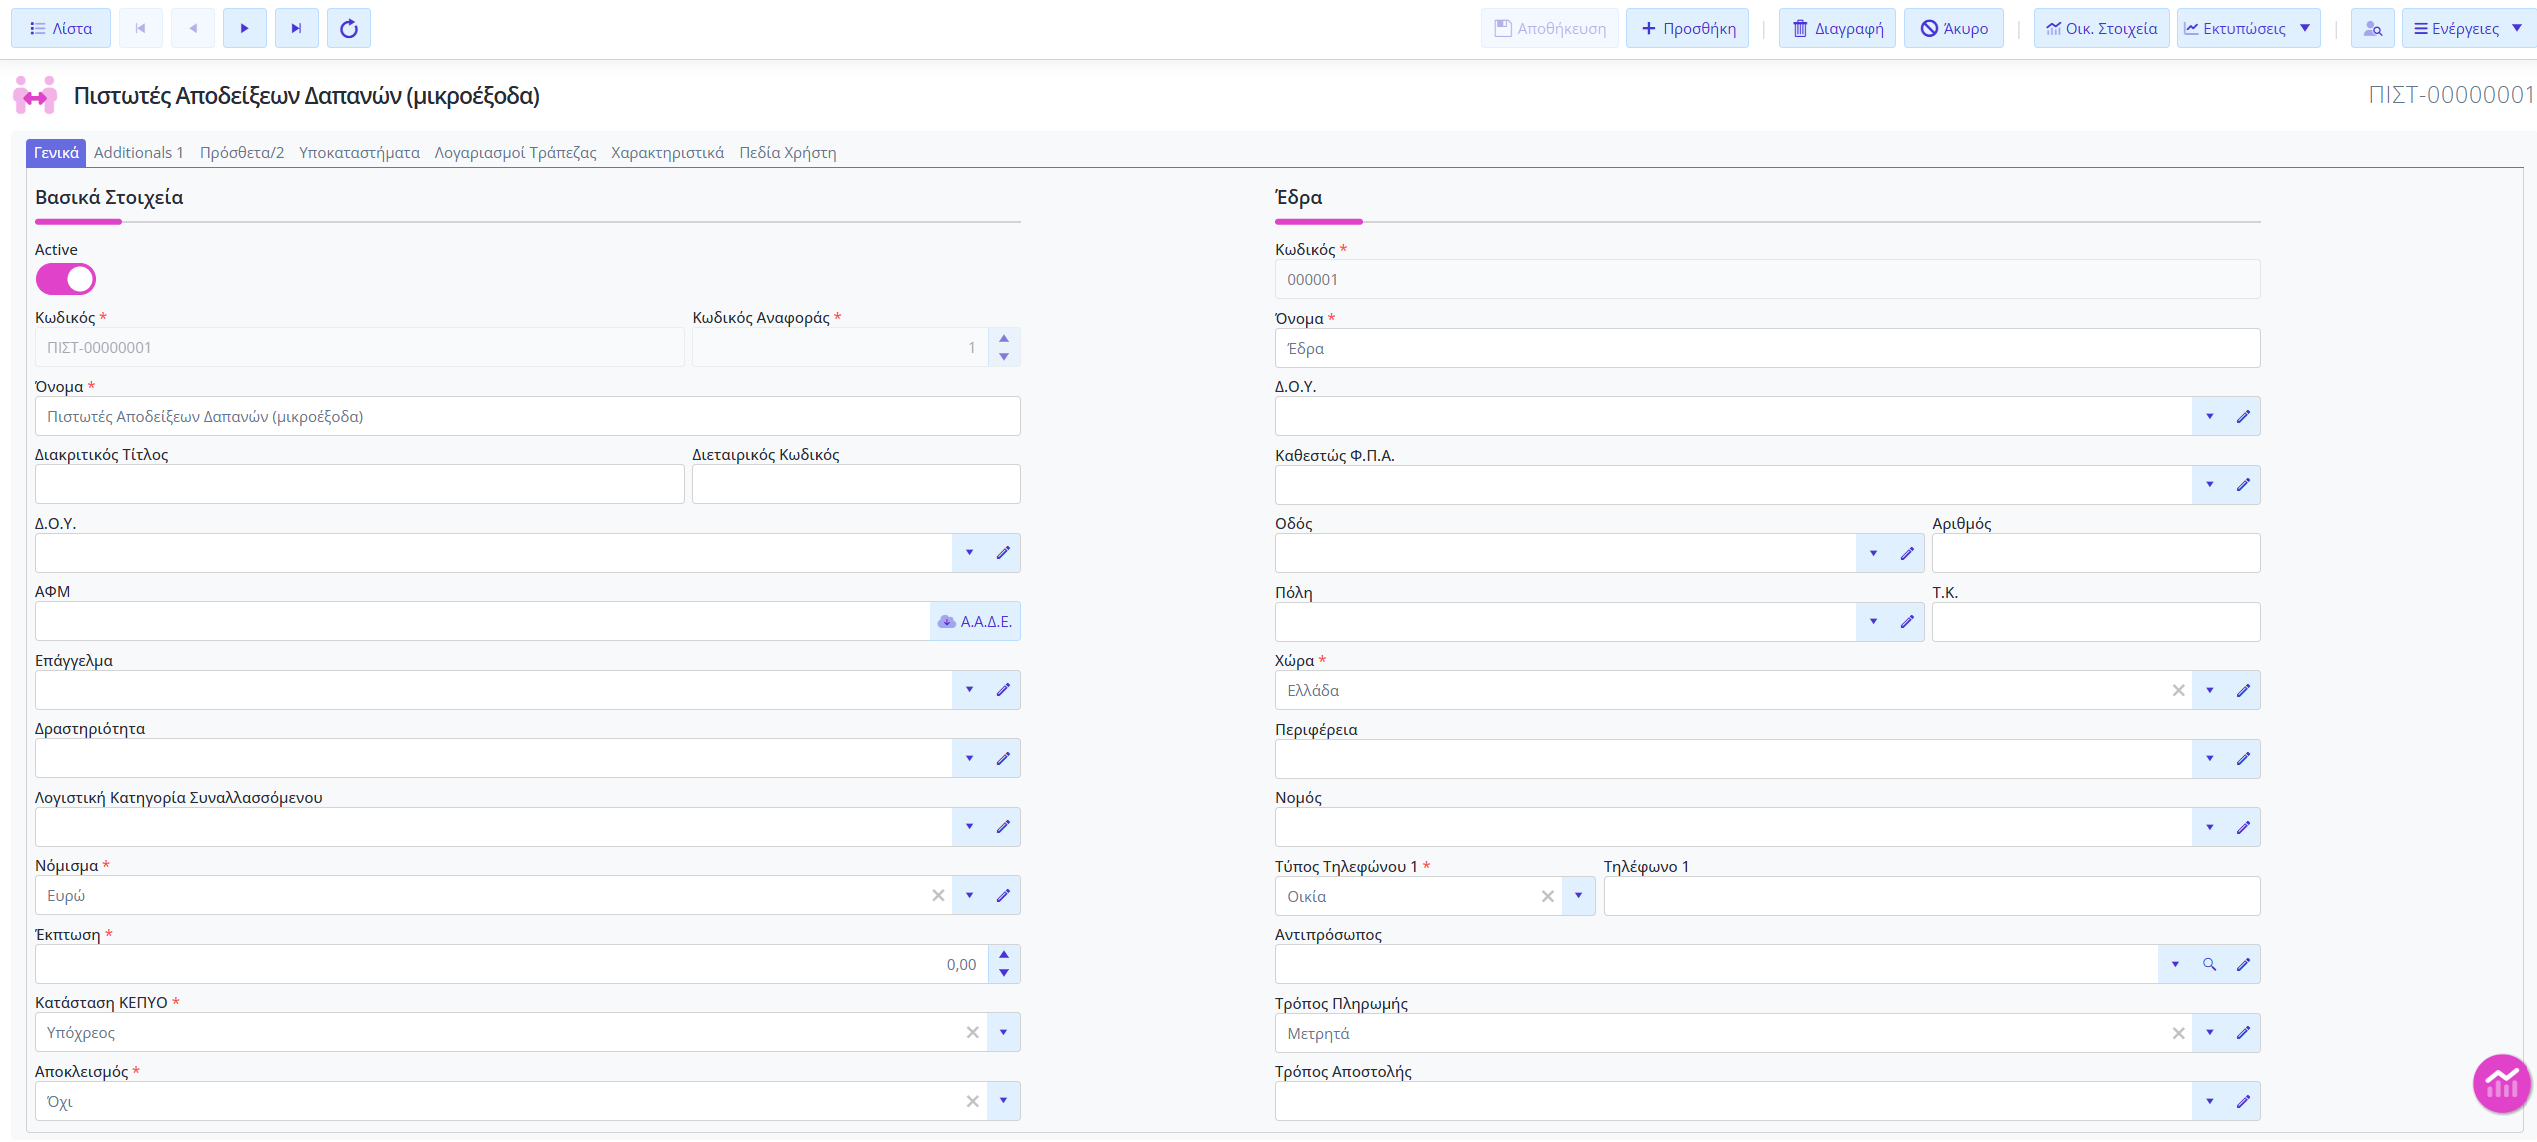Edit Καθεστώς Φ.Π.Α. with pencil icon
Screen dimensions: 2537x1142
pos(2243,485)
